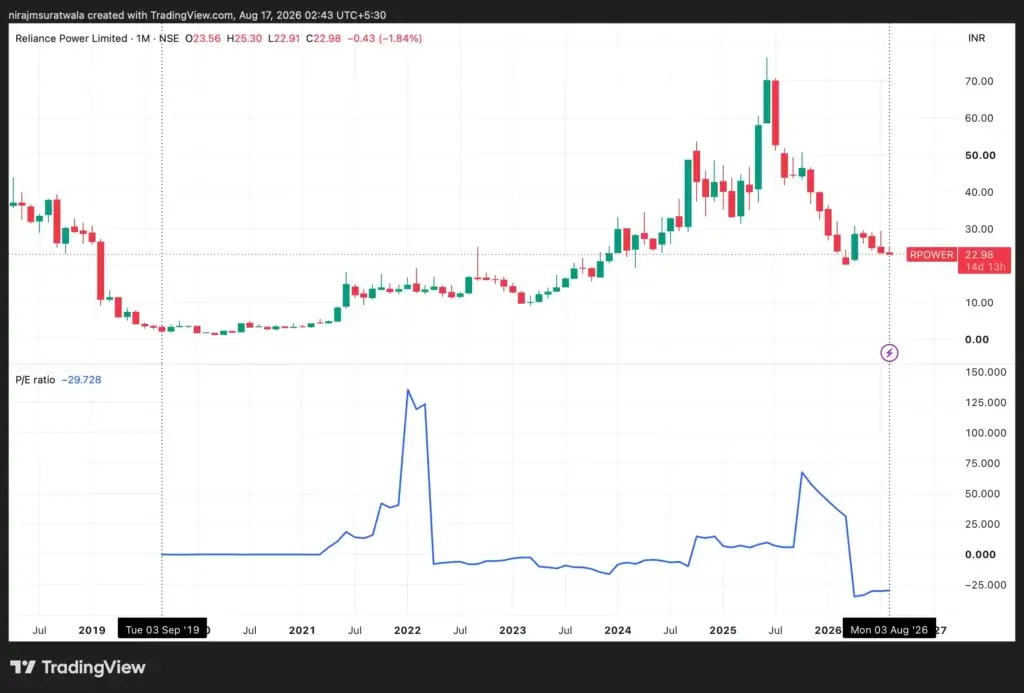Click the 100.000 P/E axis label
This screenshot has width=1024, height=693.
[x=985, y=433]
